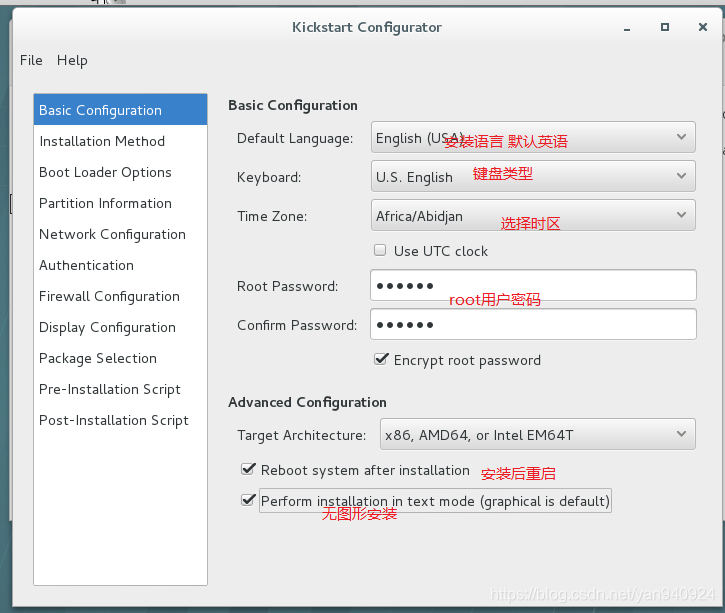The height and width of the screenshot is (613, 725).
Task: Select Partition Information in the list
Action: point(120,203)
